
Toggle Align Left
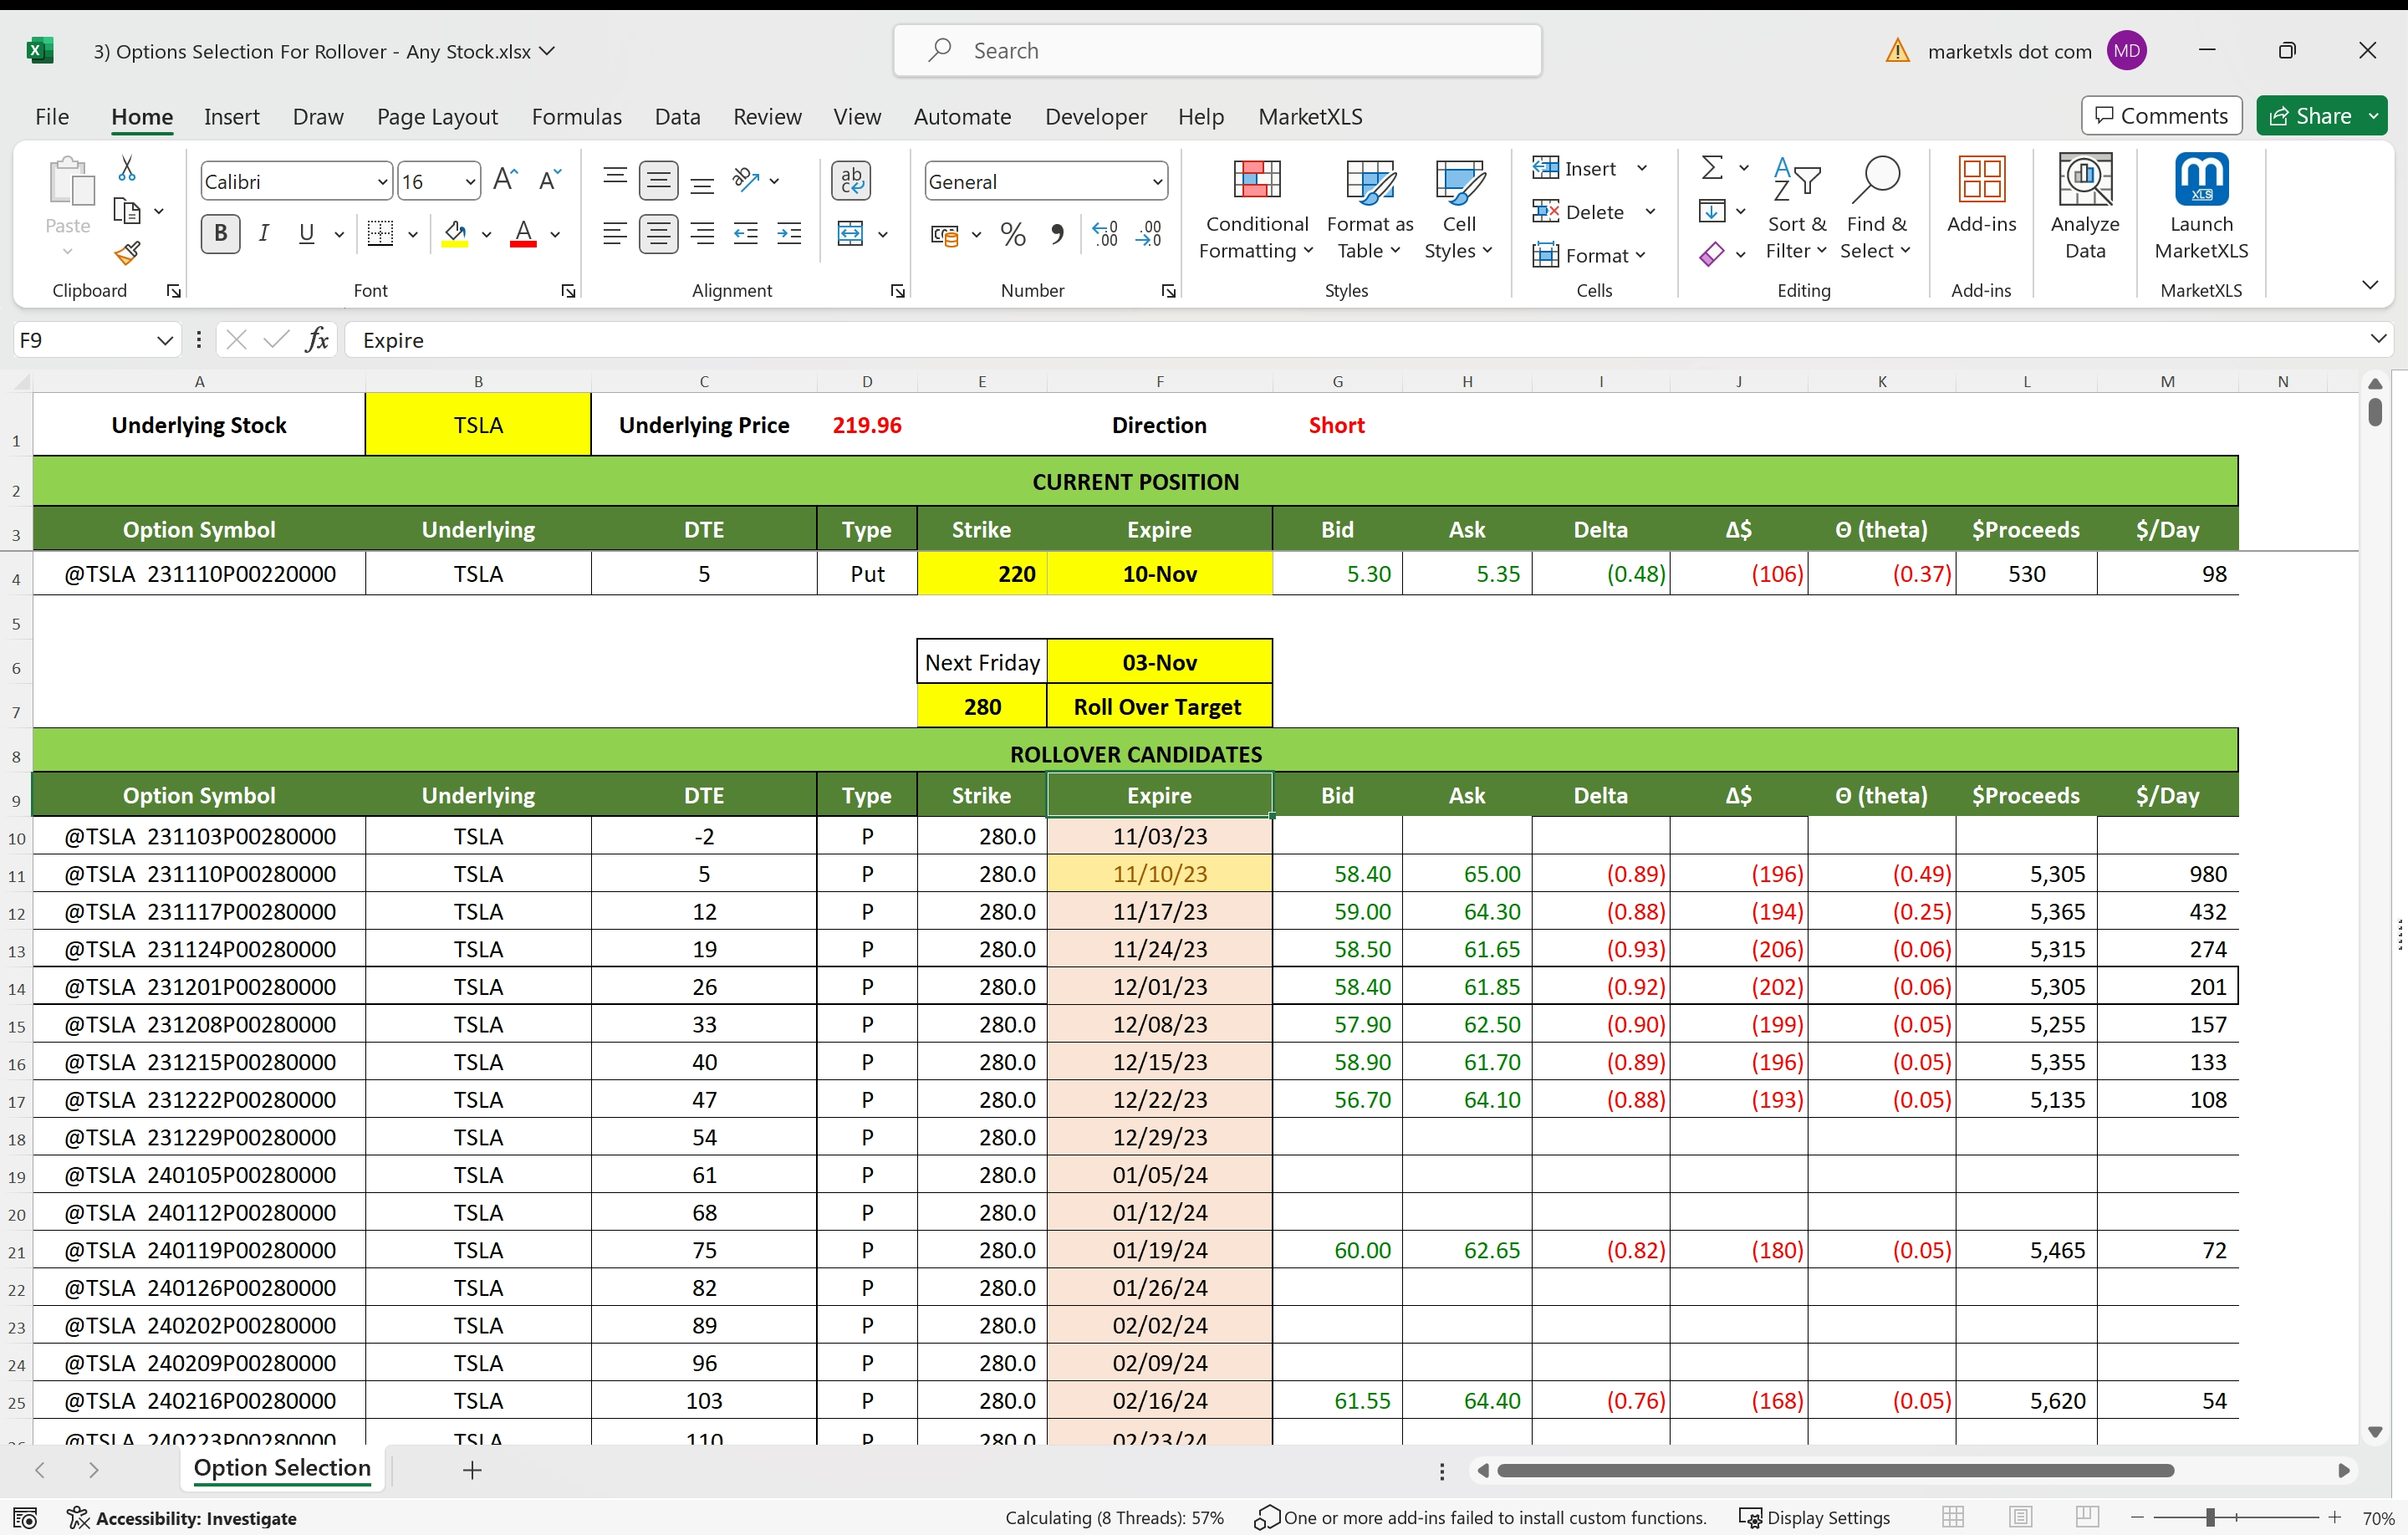click(615, 234)
